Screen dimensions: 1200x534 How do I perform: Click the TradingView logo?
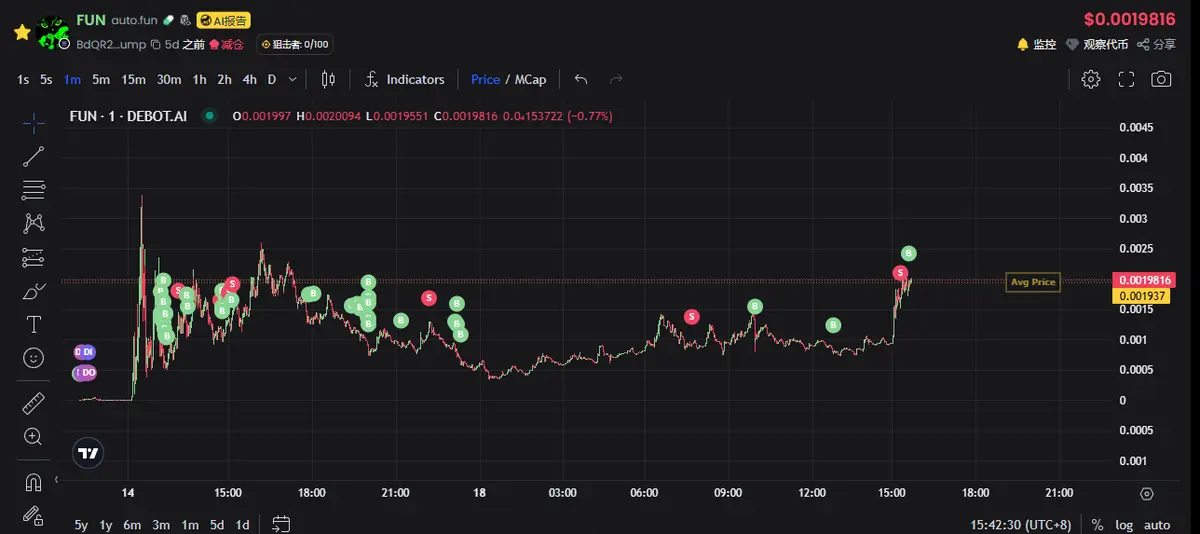coord(88,453)
